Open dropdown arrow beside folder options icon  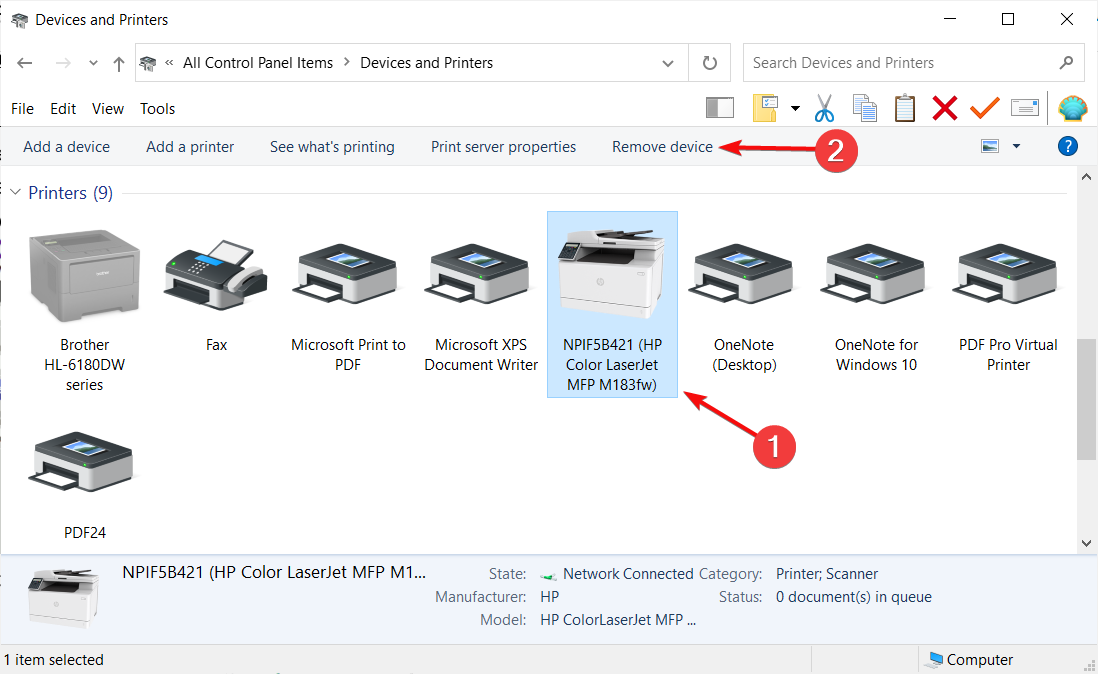795,108
